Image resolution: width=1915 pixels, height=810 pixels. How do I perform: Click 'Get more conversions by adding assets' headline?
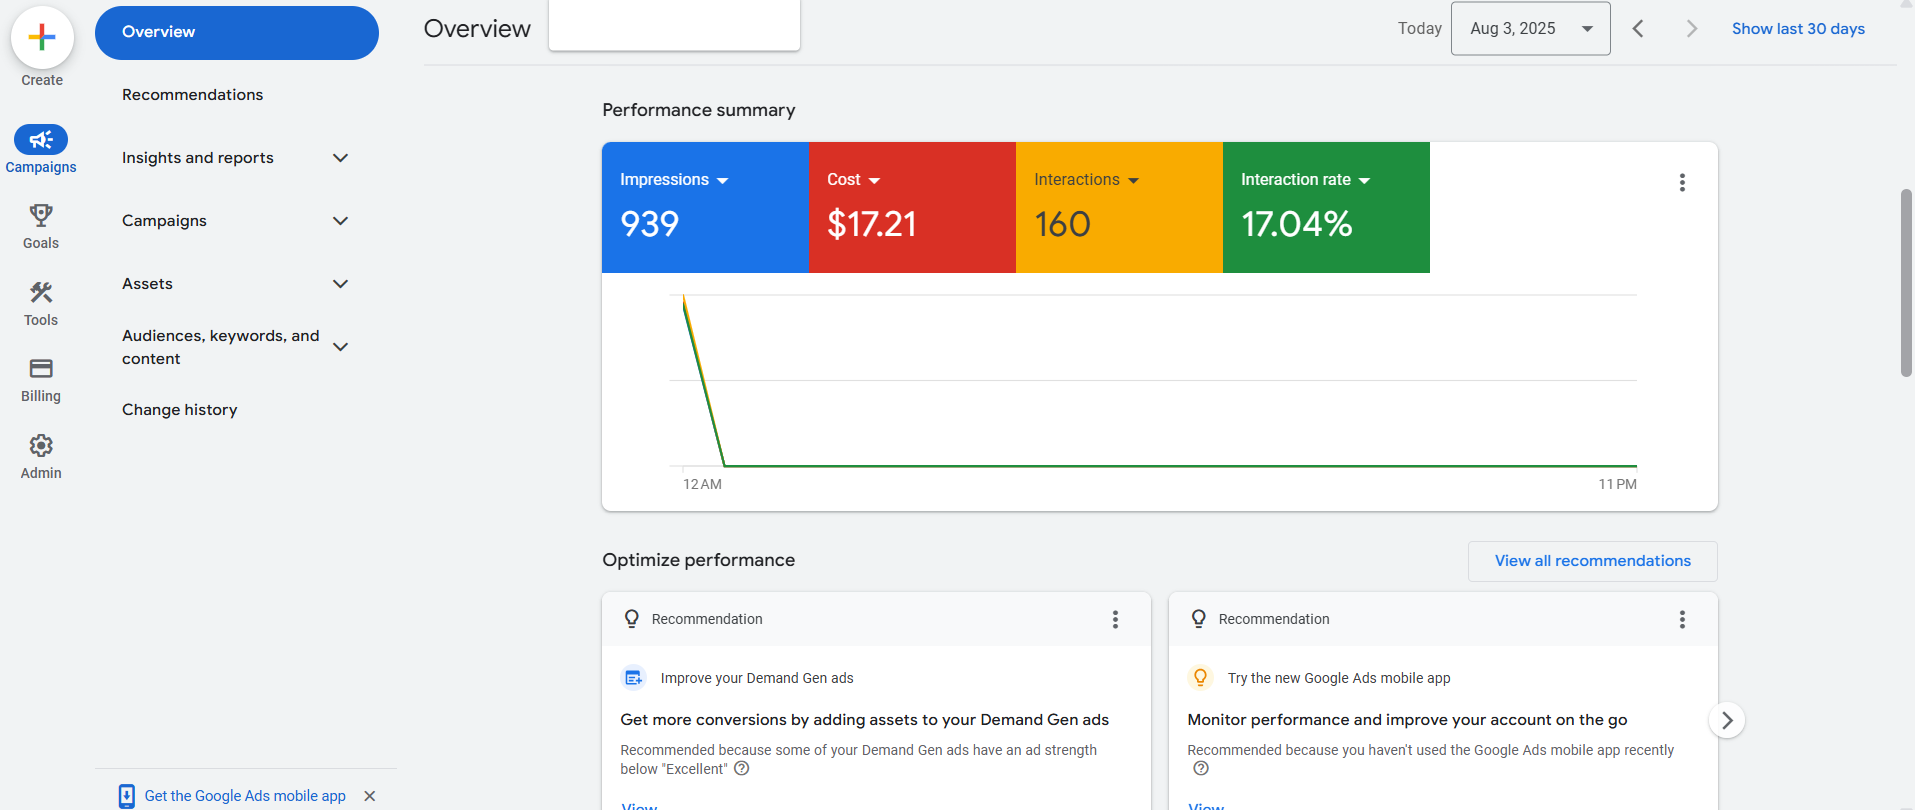click(865, 720)
